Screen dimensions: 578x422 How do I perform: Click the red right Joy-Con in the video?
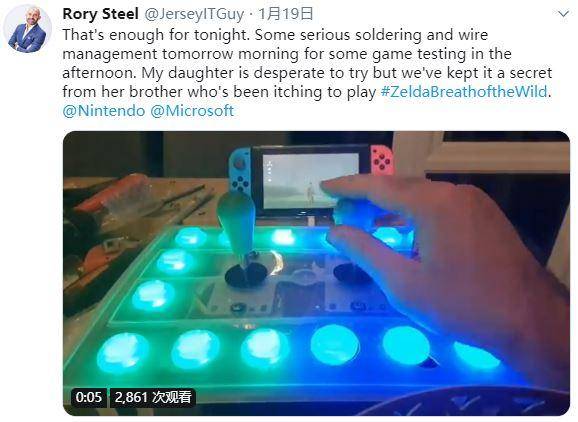click(x=382, y=160)
